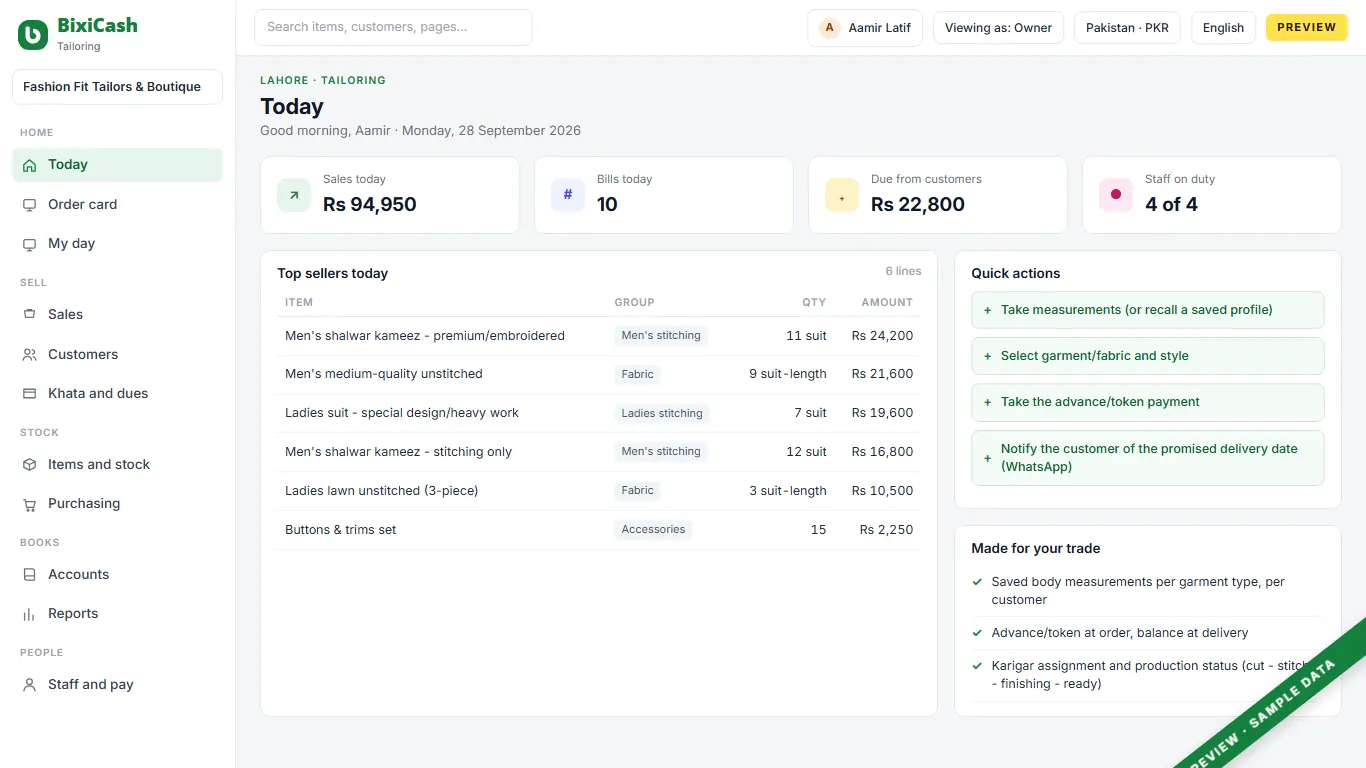Select Buttons & trims set item
1366x768 pixels.
pyautogui.click(x=341, y=530)
